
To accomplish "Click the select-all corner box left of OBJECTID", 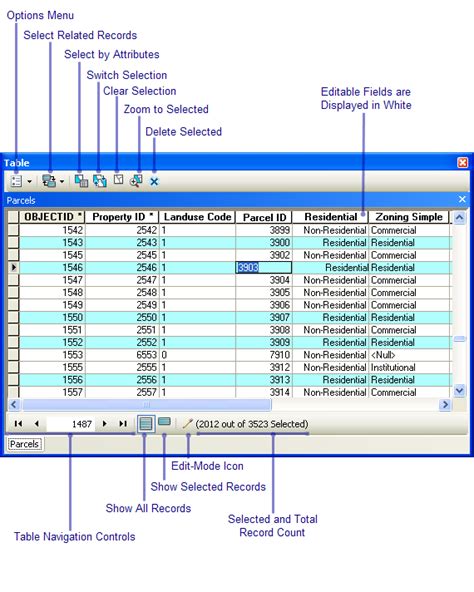I will click(x=13, y=217).
